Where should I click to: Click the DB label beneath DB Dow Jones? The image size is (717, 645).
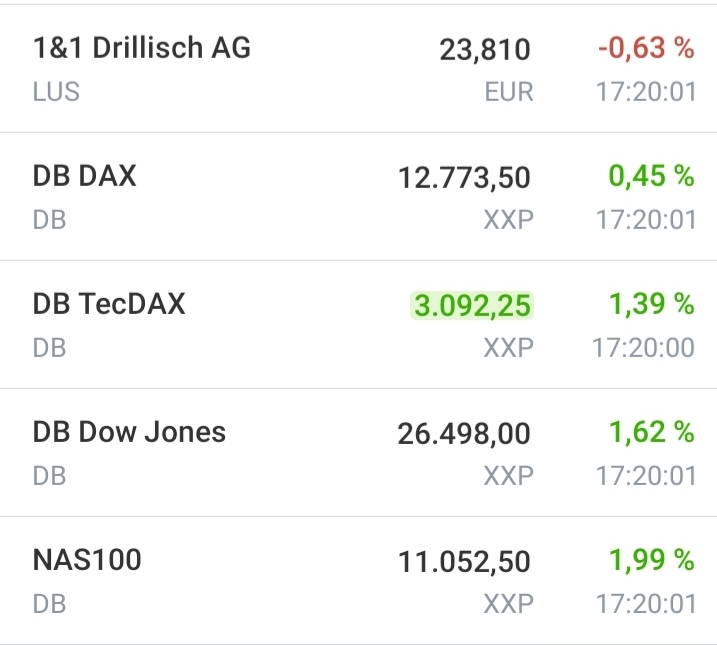pos(49,476)
